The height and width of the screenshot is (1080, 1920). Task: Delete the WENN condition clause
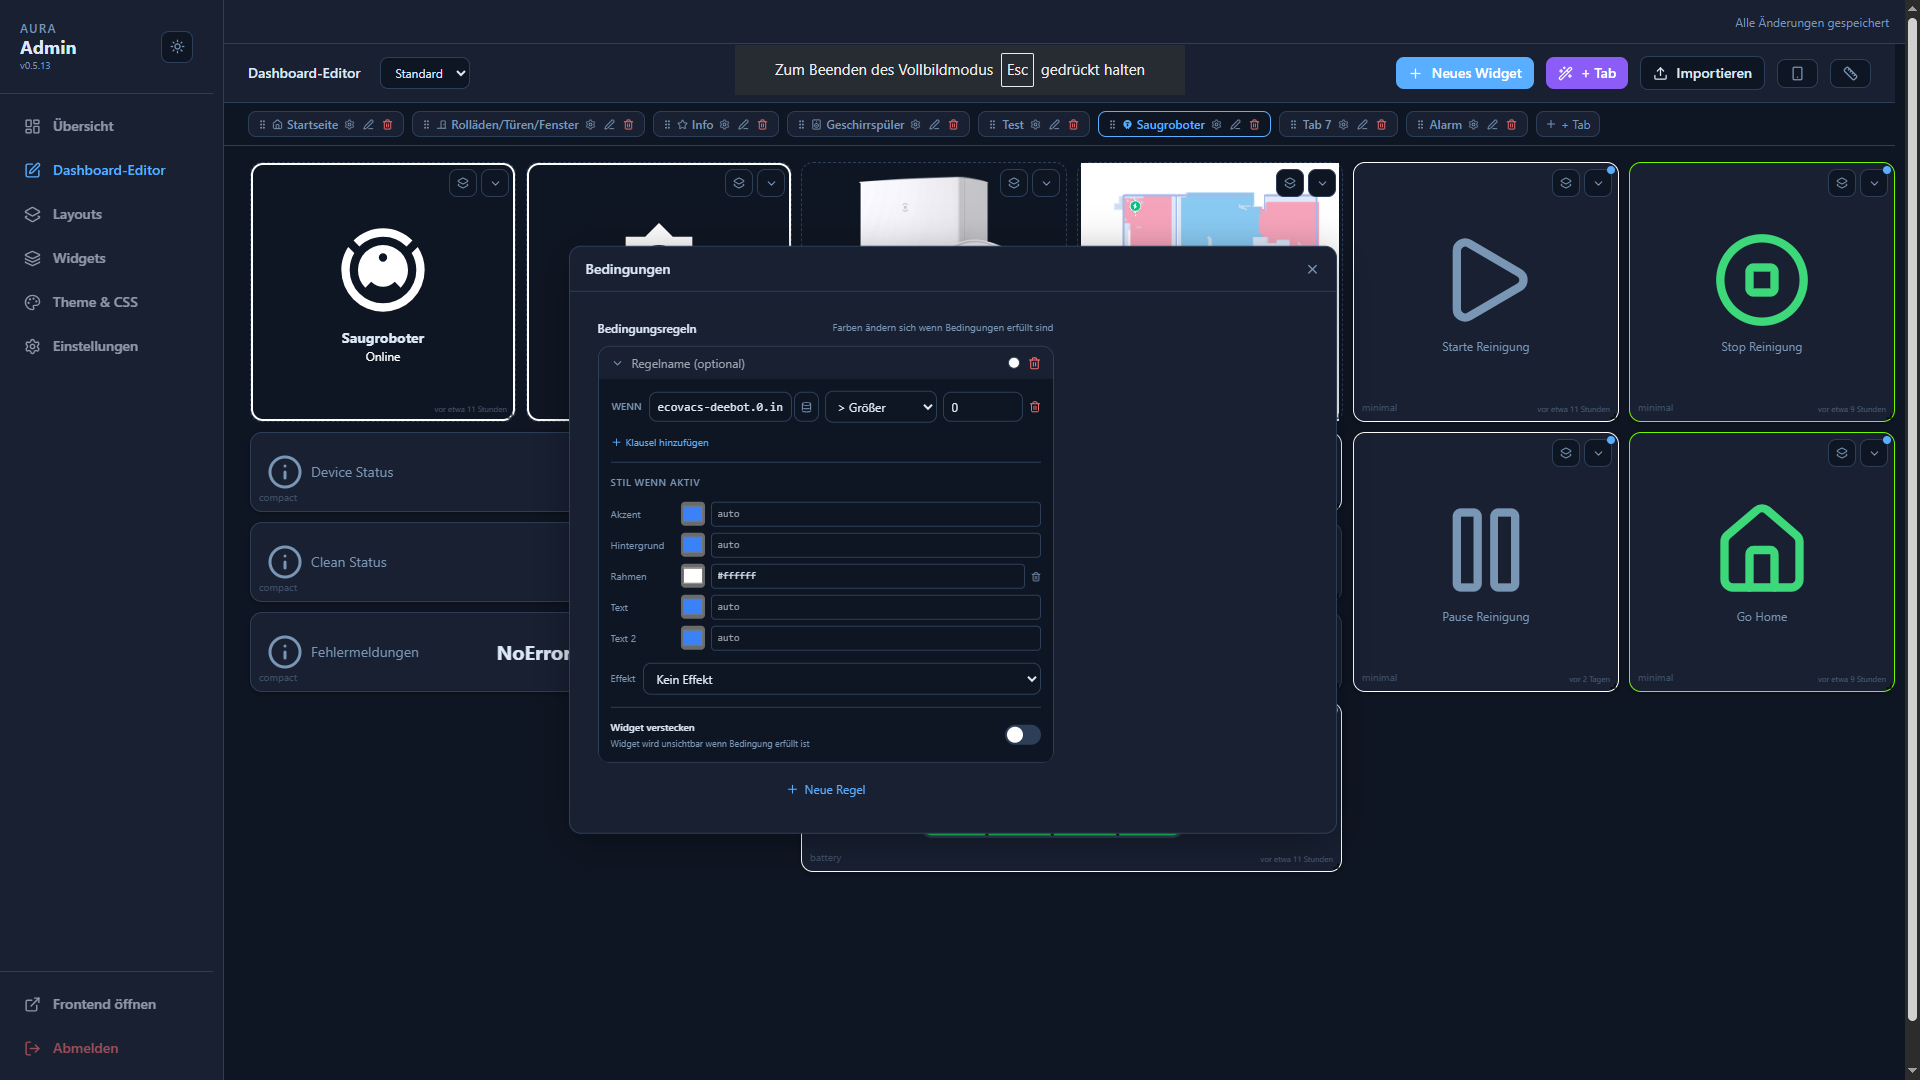[x=1035, y=407]
